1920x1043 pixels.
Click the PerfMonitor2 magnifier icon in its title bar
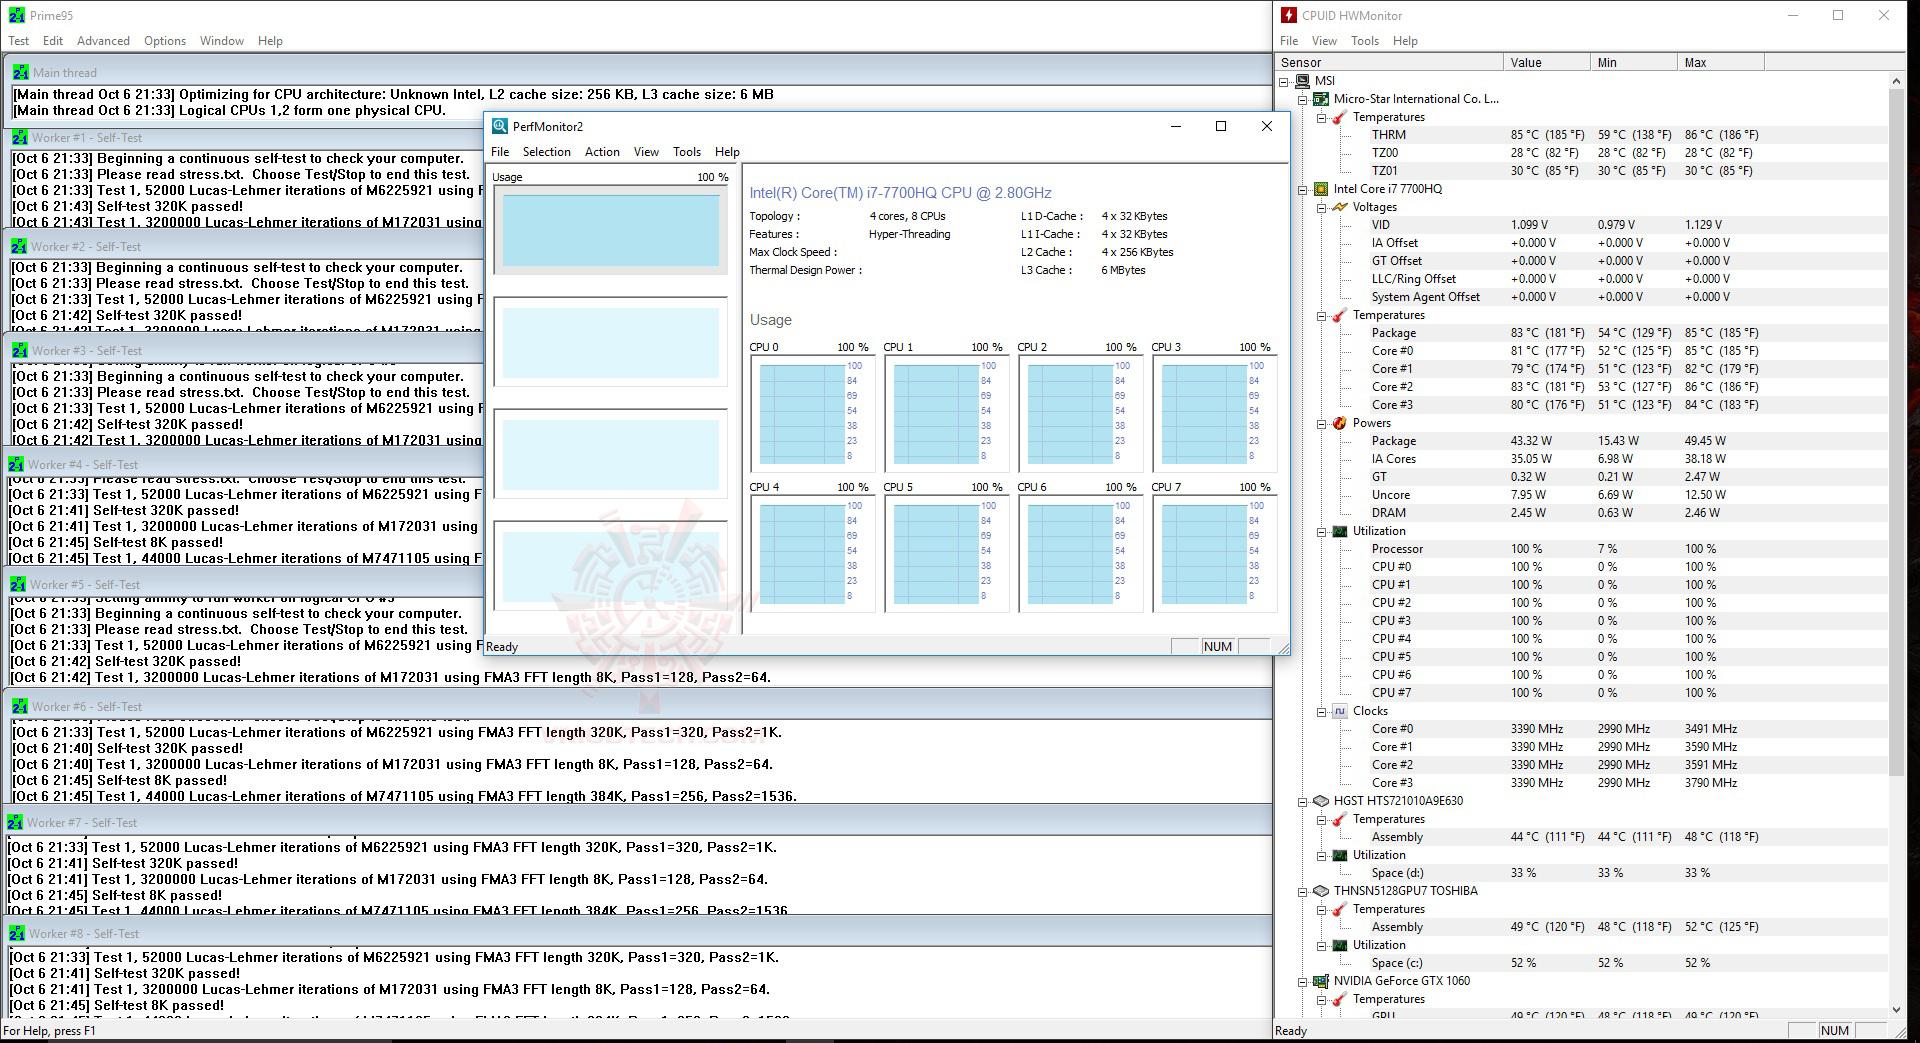tap(499, 126)
